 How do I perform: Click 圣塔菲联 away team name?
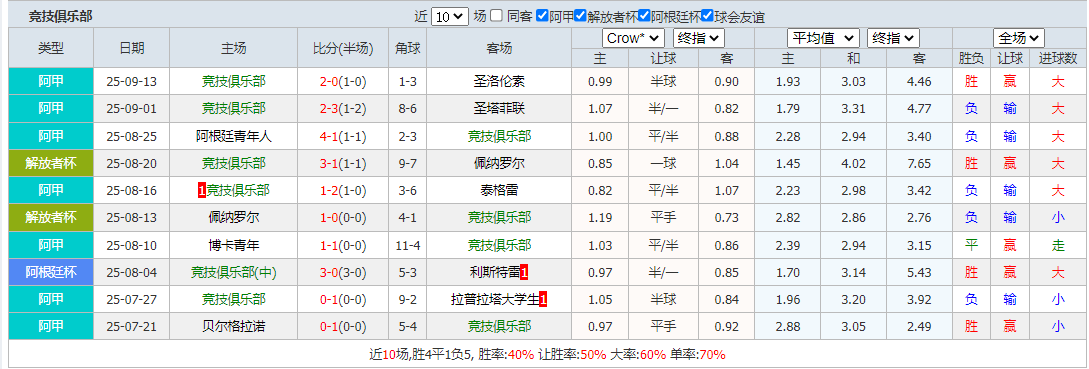pos(499,109)
